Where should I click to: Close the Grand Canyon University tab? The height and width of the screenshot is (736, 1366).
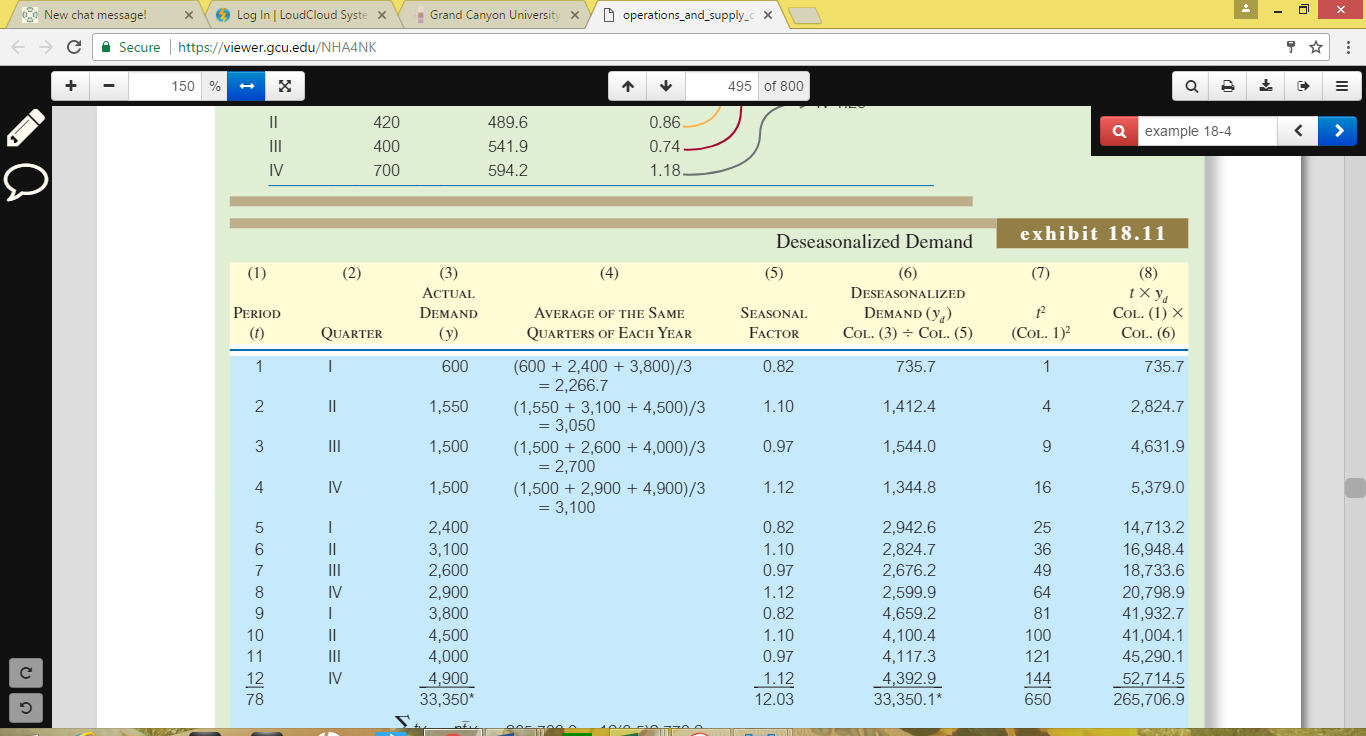[x=574, y=15]
